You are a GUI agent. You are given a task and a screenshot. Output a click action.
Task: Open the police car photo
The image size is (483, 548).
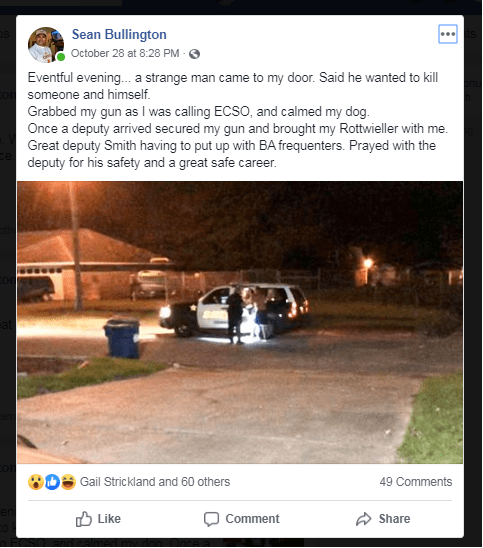click(240, 322)
